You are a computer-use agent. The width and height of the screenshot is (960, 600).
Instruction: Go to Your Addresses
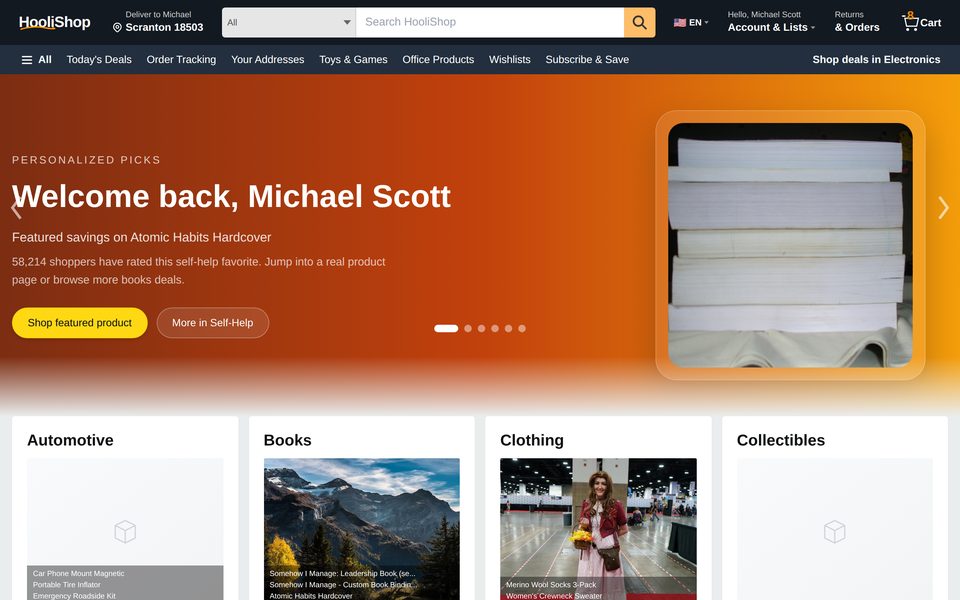click(268, 59)
